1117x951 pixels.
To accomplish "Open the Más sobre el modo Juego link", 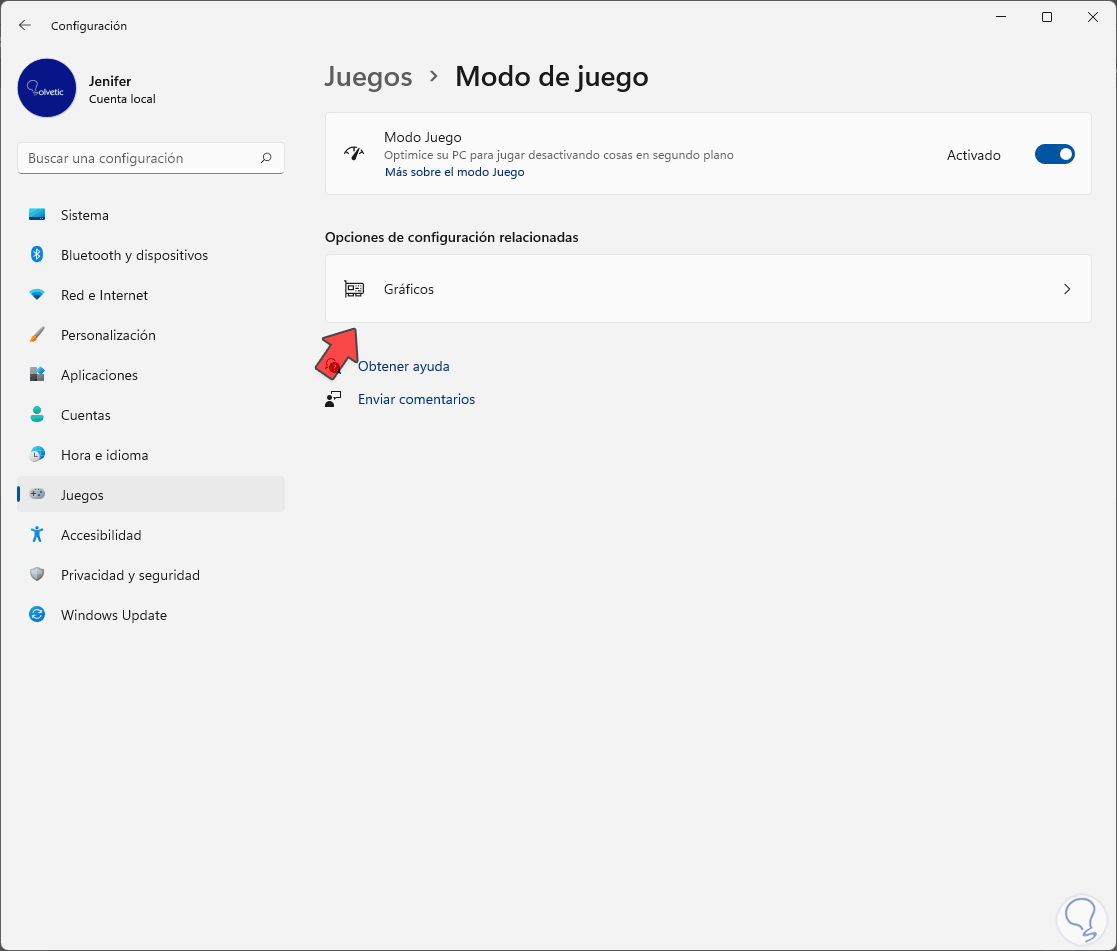I will click(454, 172).
